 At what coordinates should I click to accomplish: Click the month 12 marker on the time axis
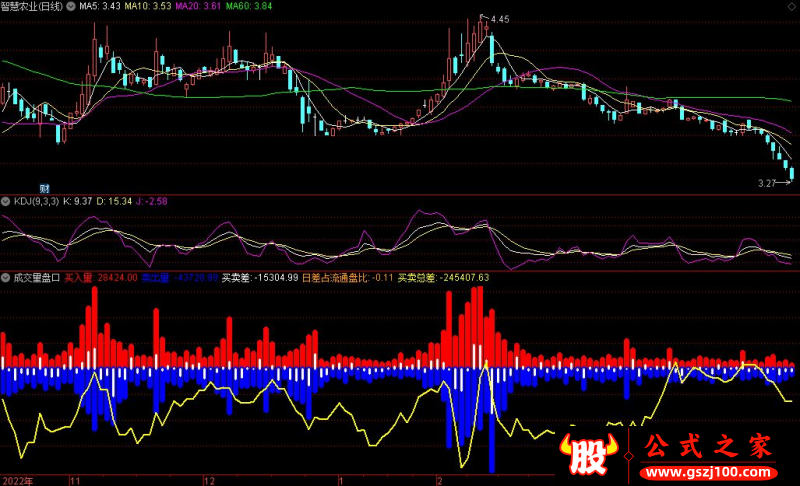pos(209,481)
